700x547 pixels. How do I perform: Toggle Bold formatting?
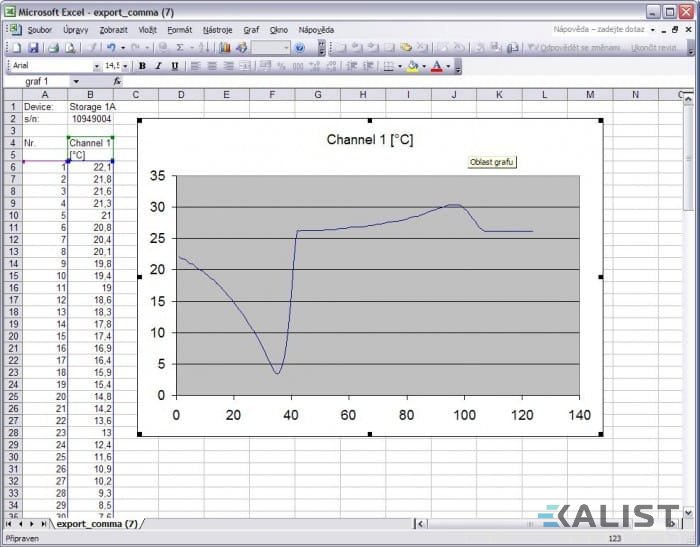pos(142,66)
